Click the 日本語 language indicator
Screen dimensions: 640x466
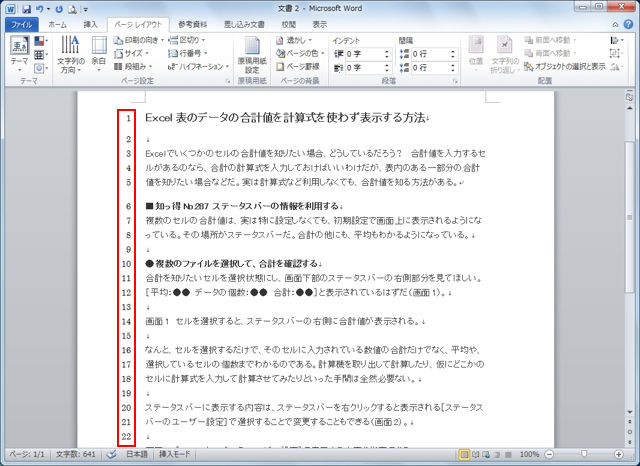(x=136, y=454)
